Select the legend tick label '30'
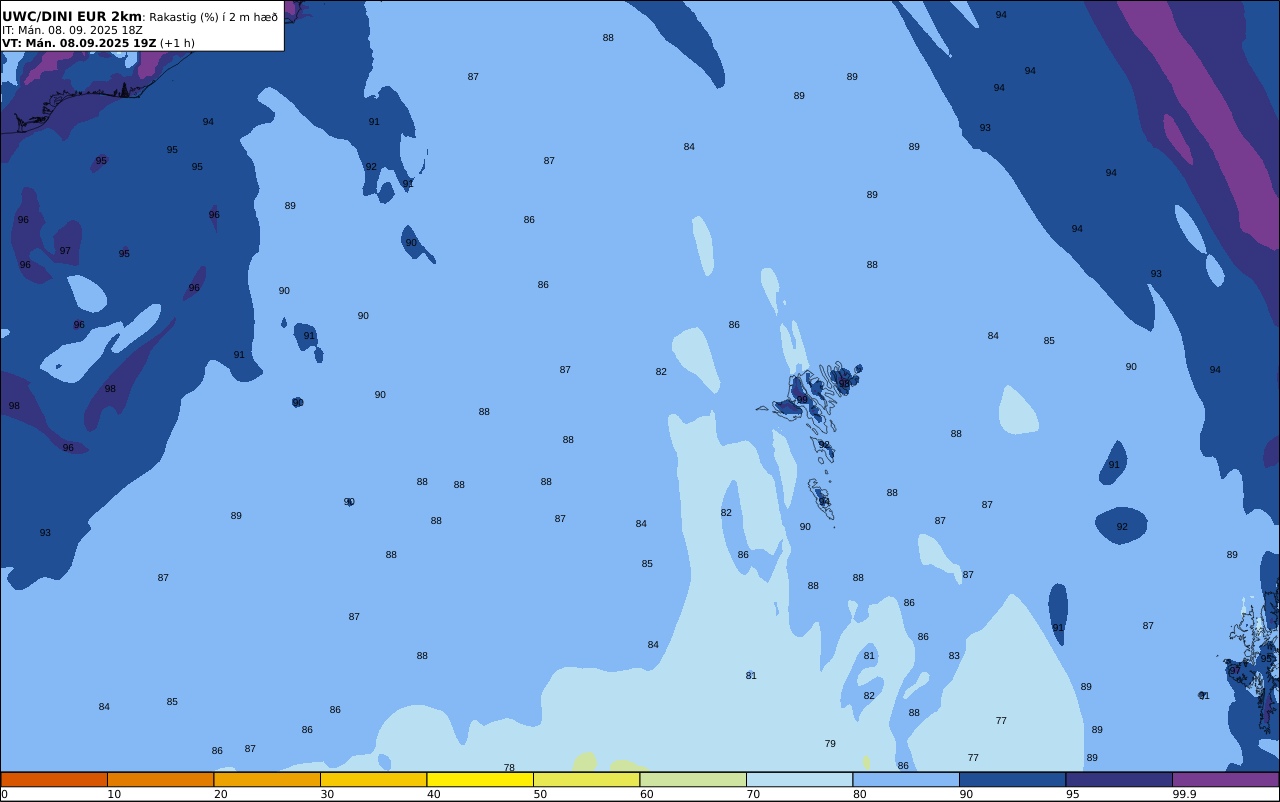 327,795
